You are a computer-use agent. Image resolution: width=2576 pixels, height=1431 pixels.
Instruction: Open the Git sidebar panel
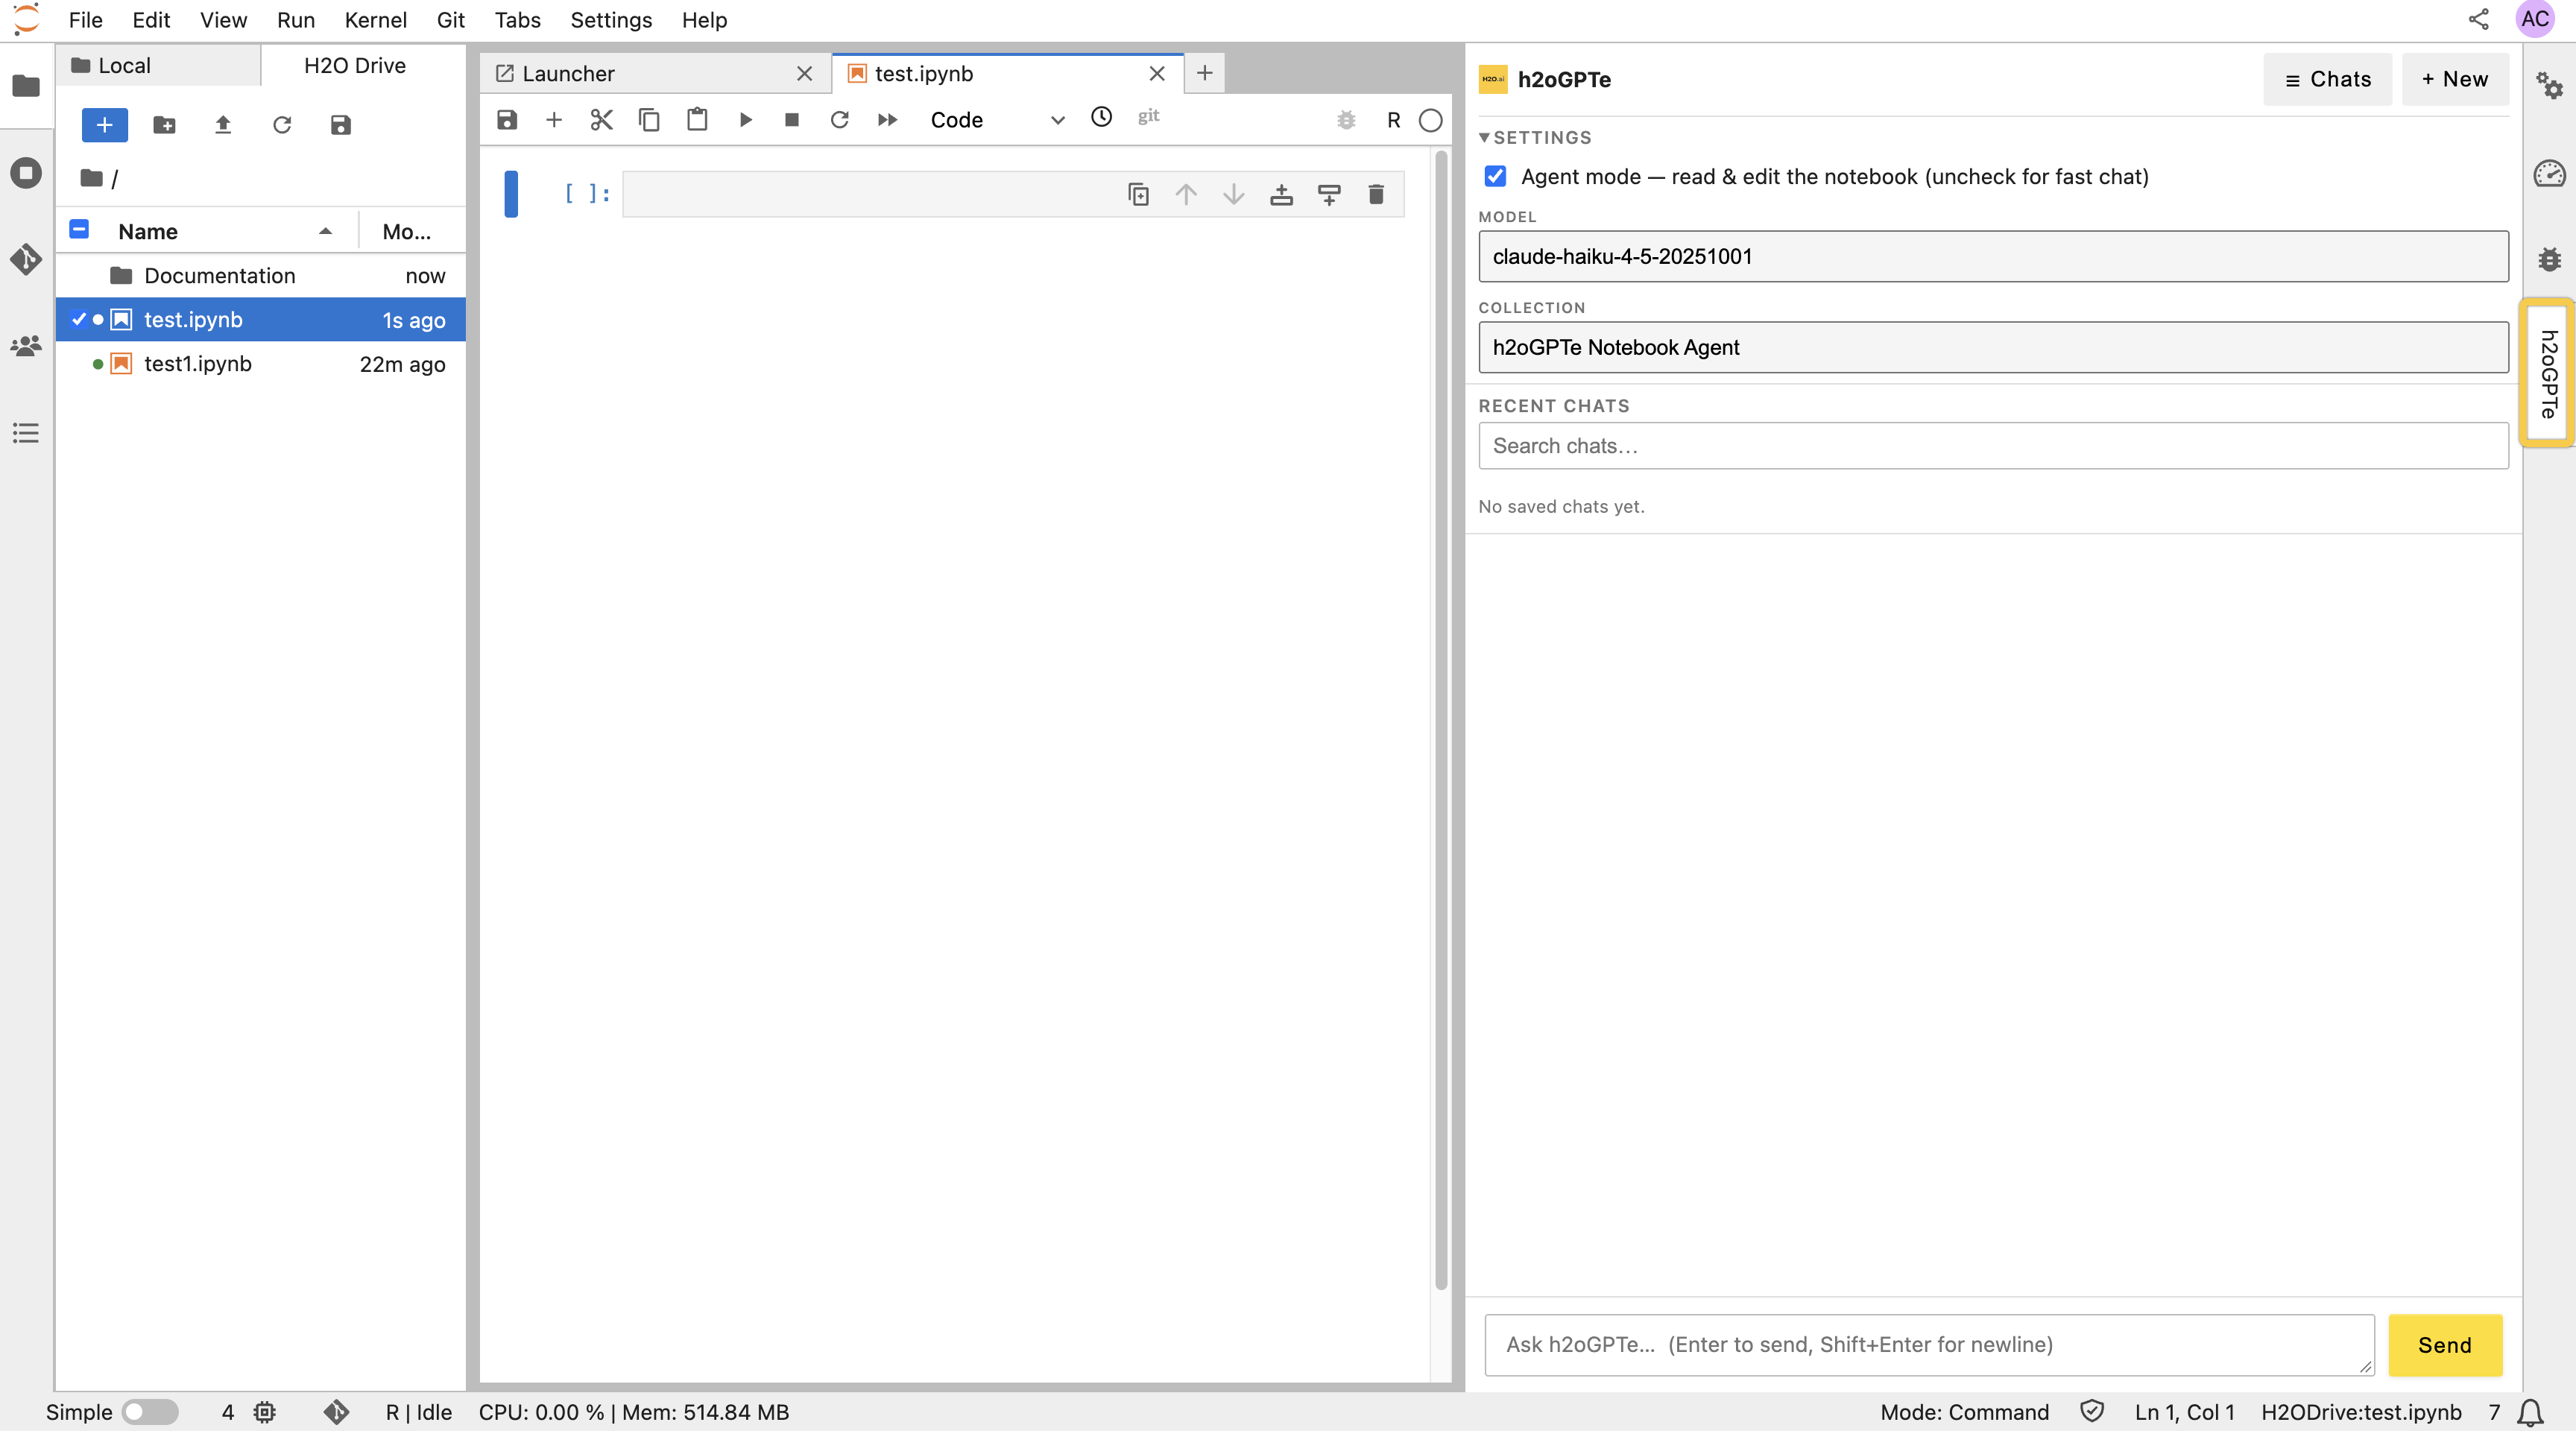(x=26, y=259)
